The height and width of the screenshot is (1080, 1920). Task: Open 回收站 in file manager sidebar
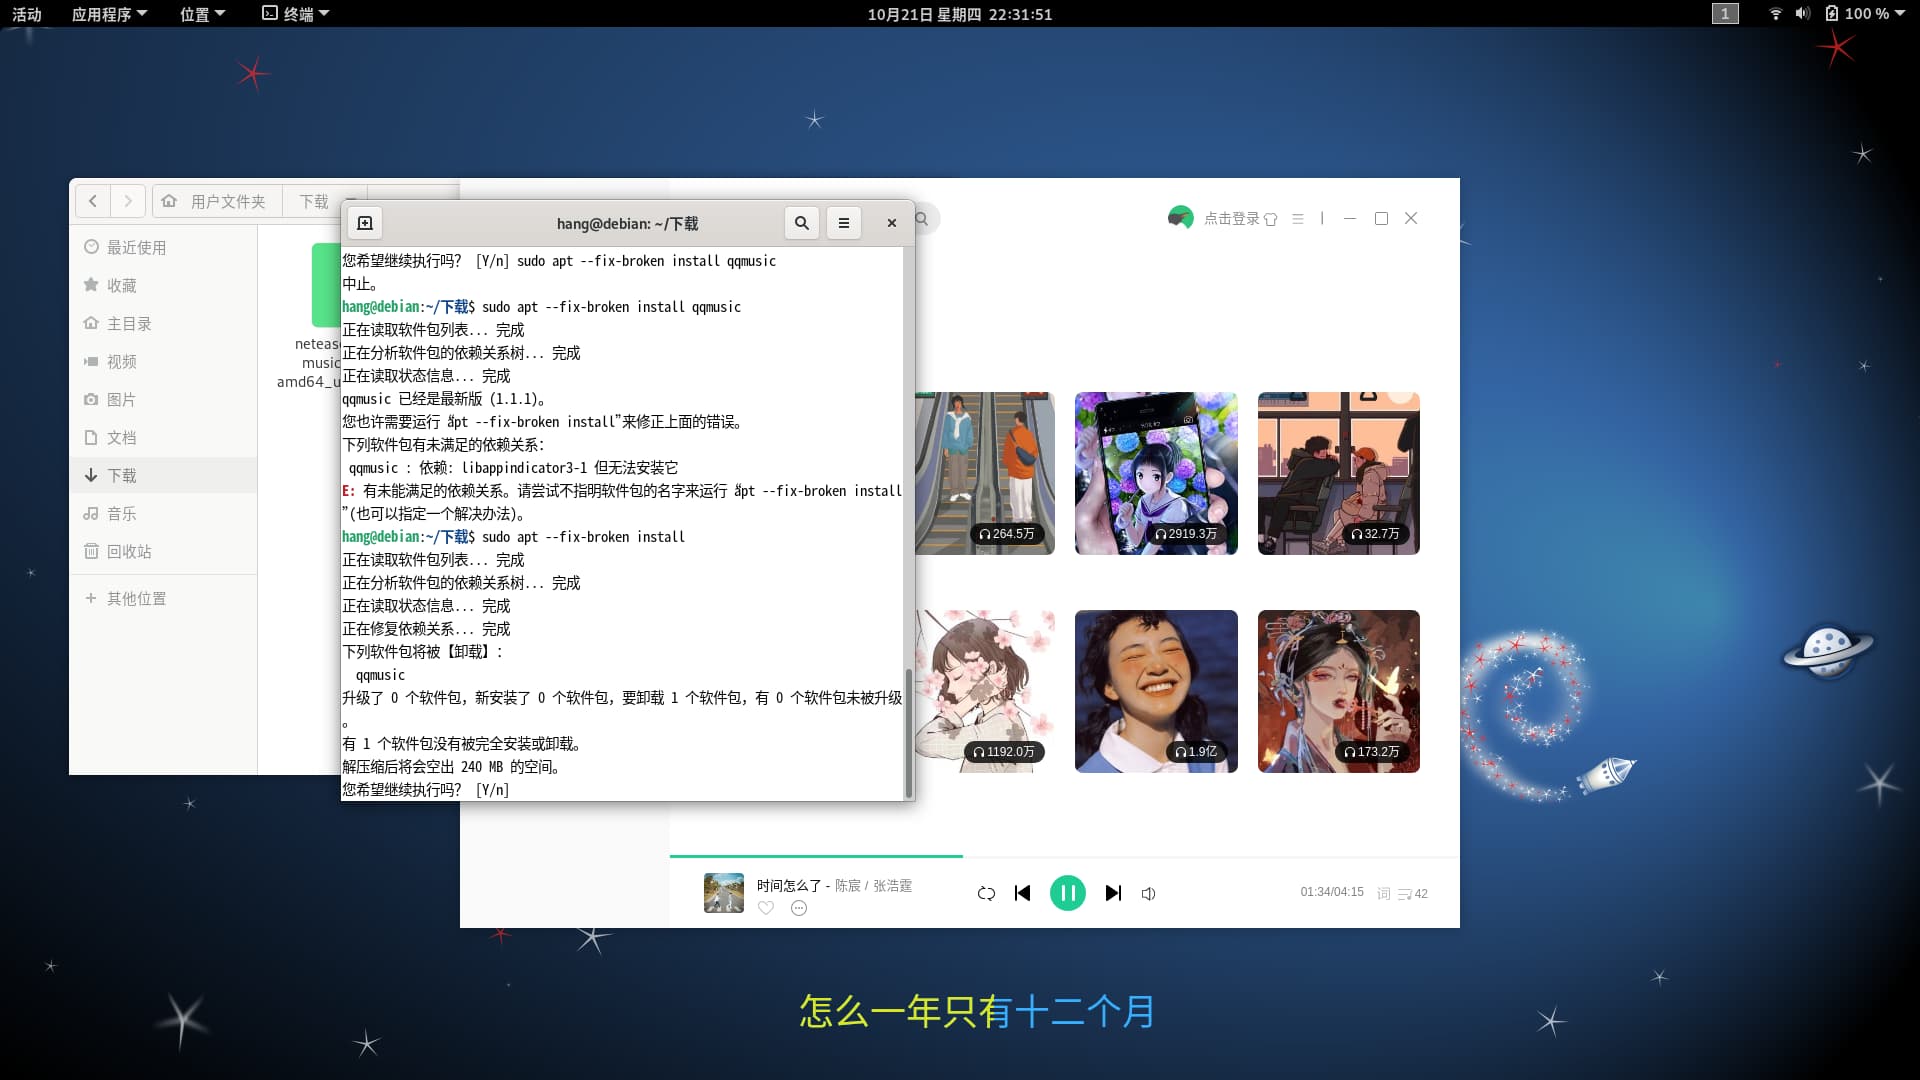[129, 551]
